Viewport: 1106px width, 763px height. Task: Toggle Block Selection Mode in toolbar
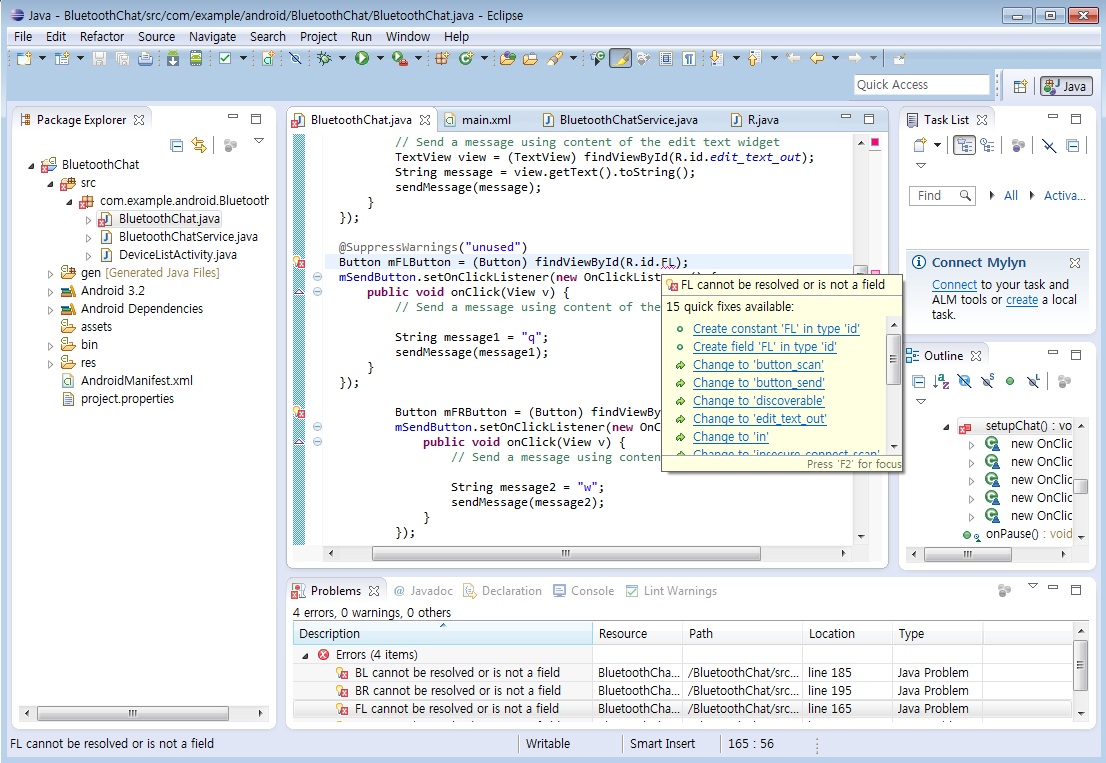click(666, 59)
